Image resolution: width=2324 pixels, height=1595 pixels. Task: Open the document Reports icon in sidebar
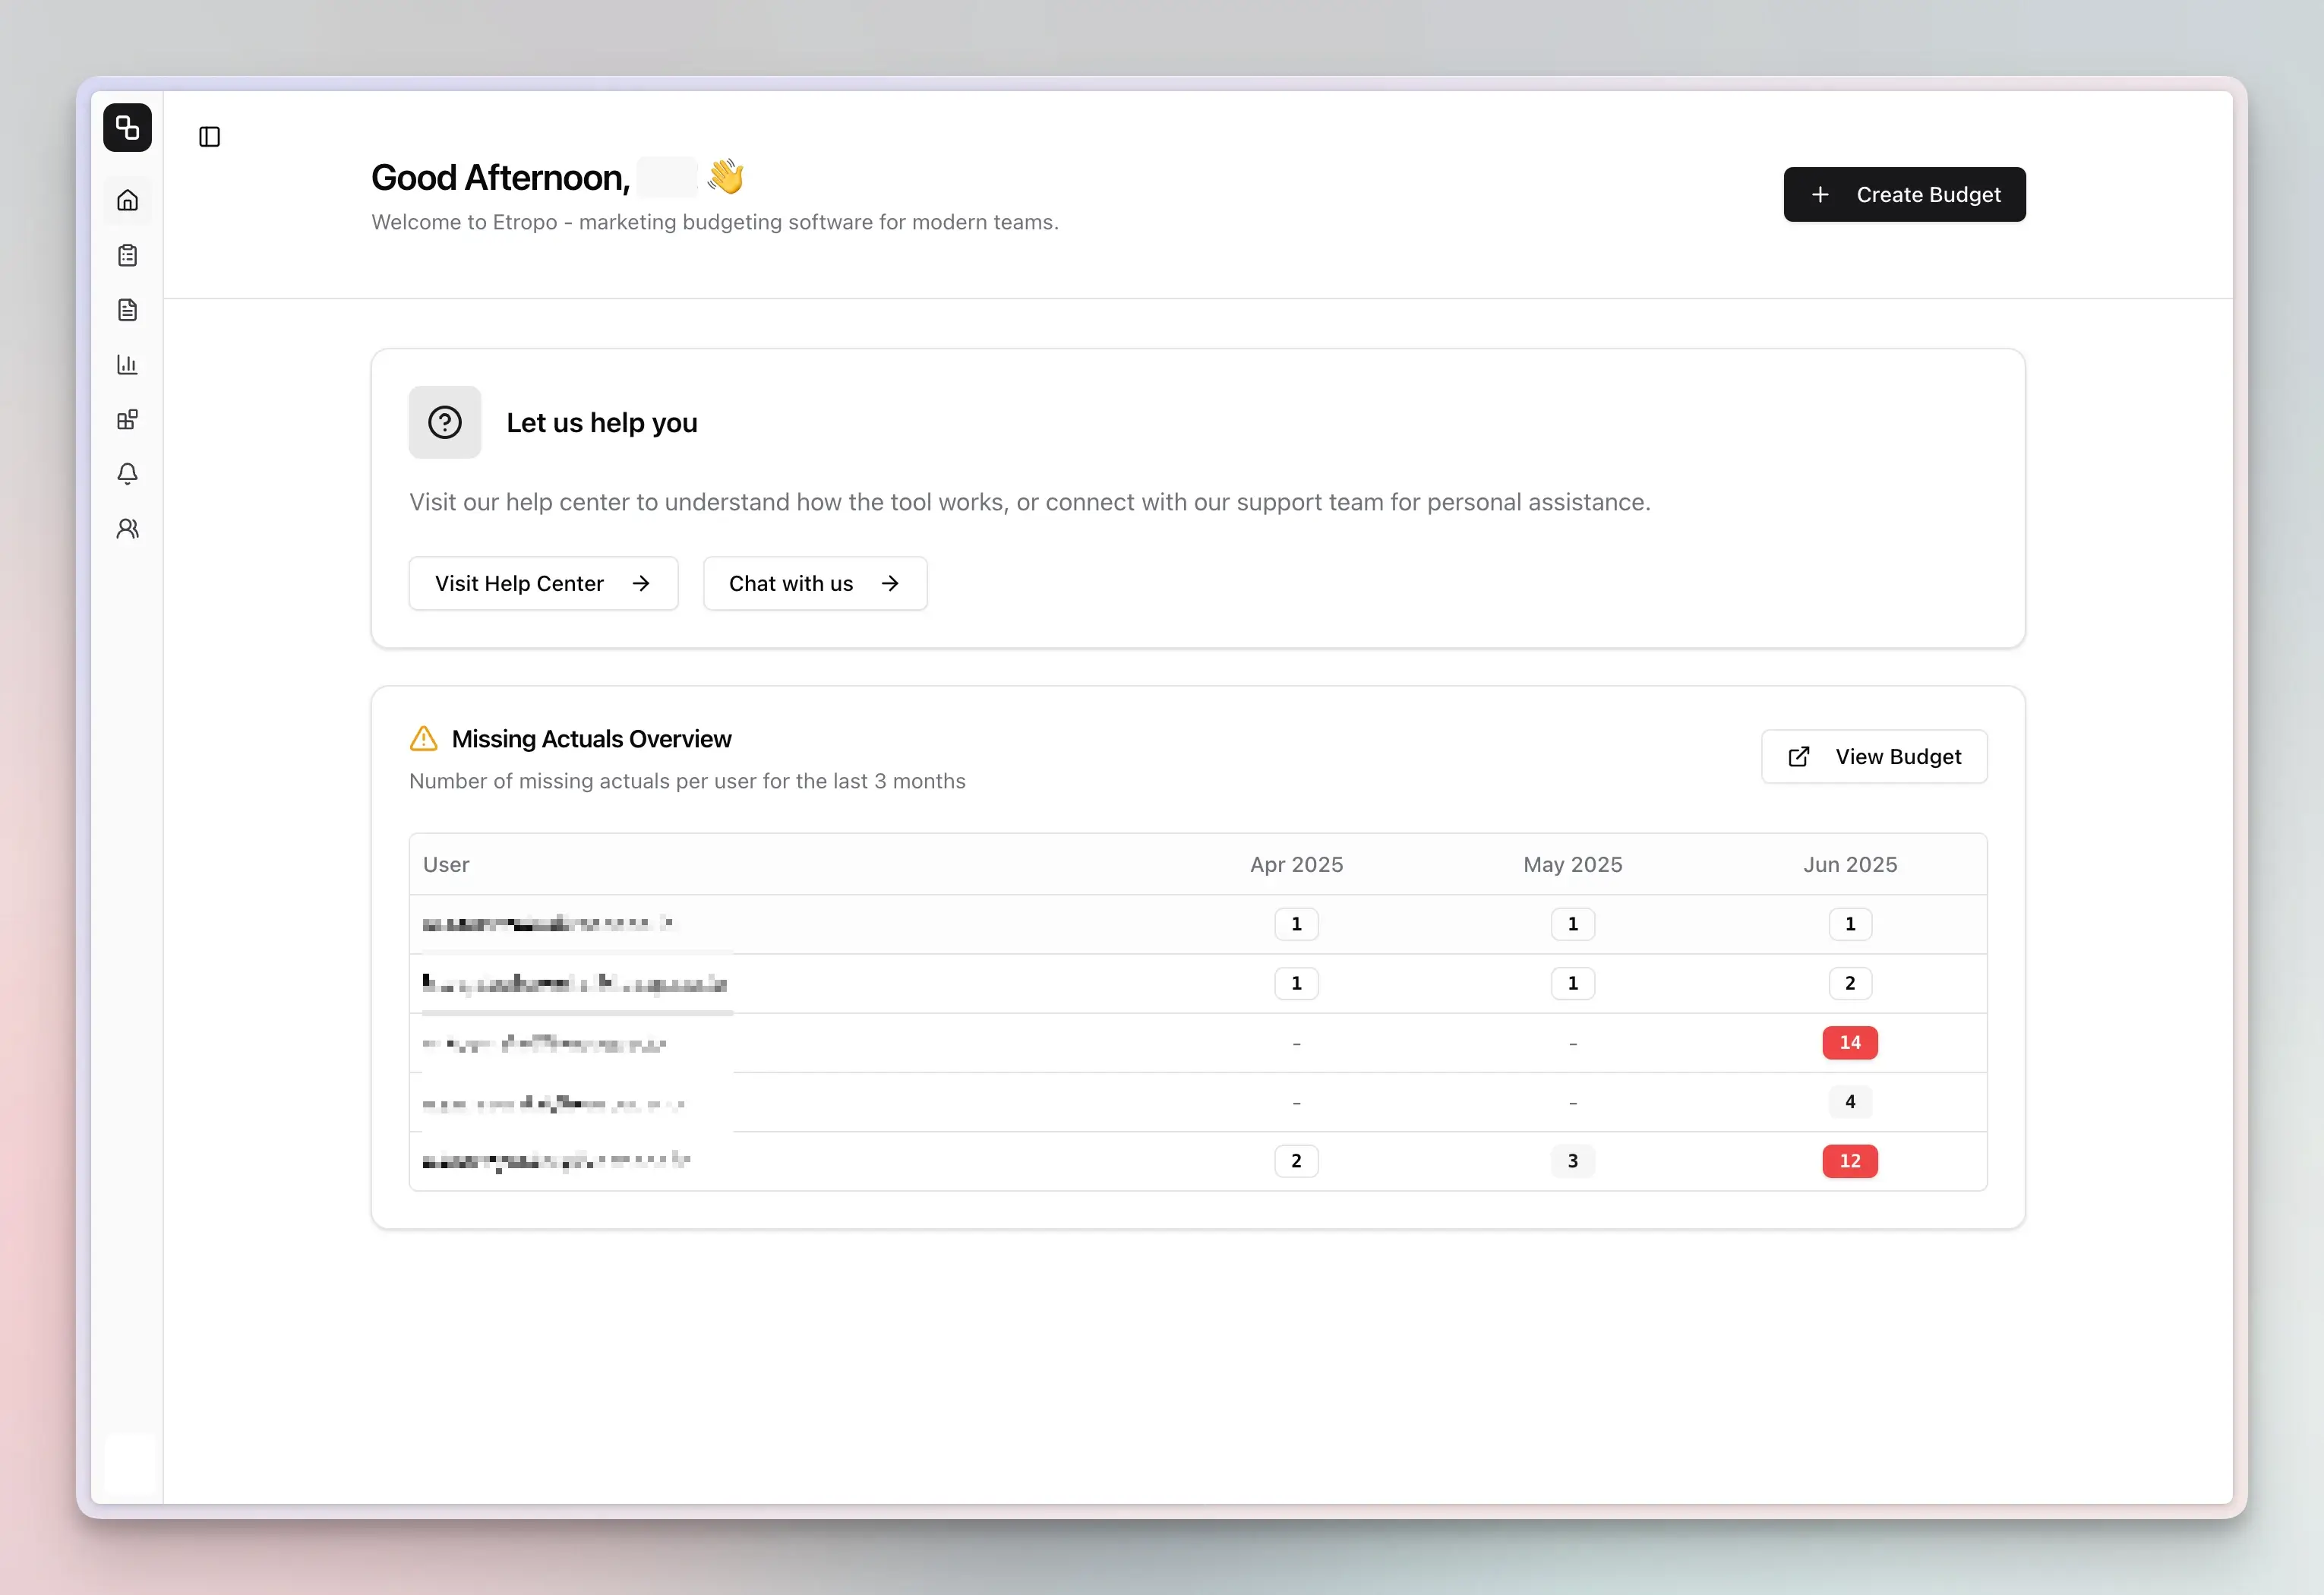(x=127, y=310)
